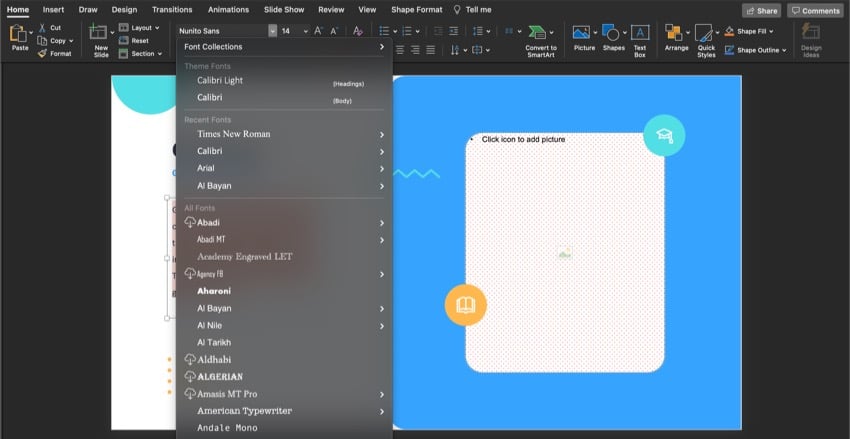Click the Cut scissors icon

[41, 28]
